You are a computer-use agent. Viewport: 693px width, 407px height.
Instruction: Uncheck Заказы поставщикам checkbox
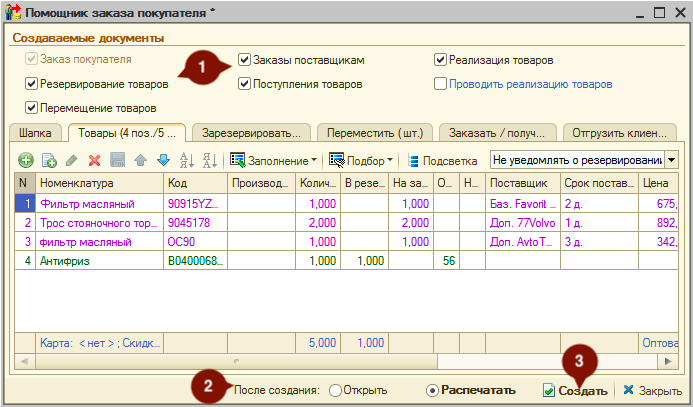click(244, 60)
